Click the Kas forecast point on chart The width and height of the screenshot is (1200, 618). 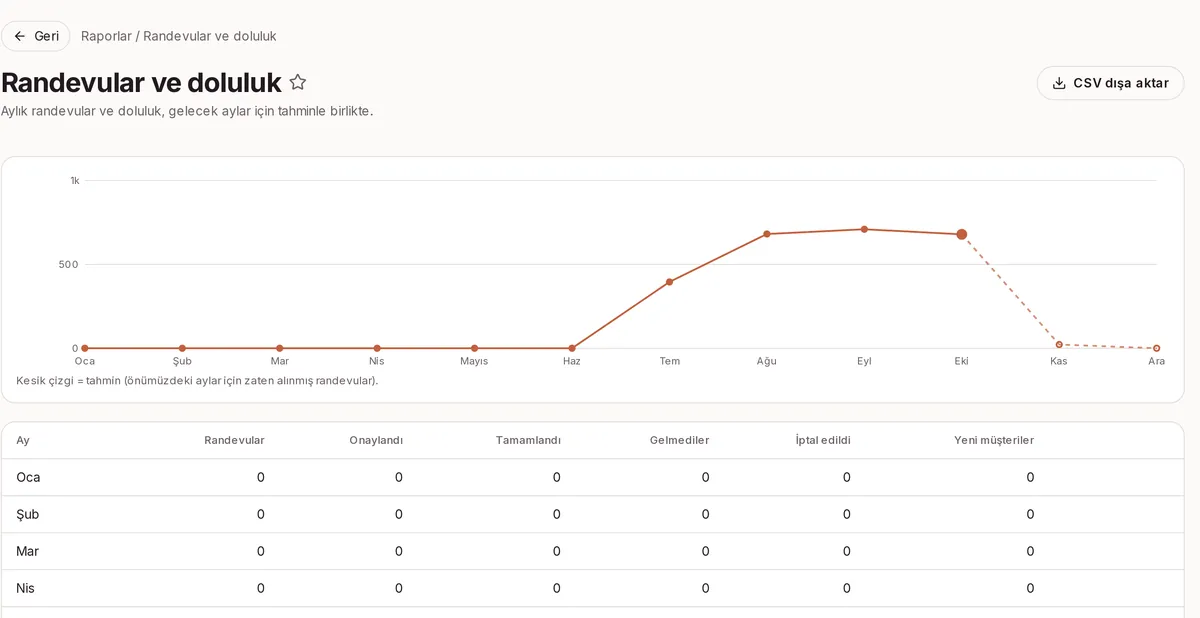pos(1059,344)
